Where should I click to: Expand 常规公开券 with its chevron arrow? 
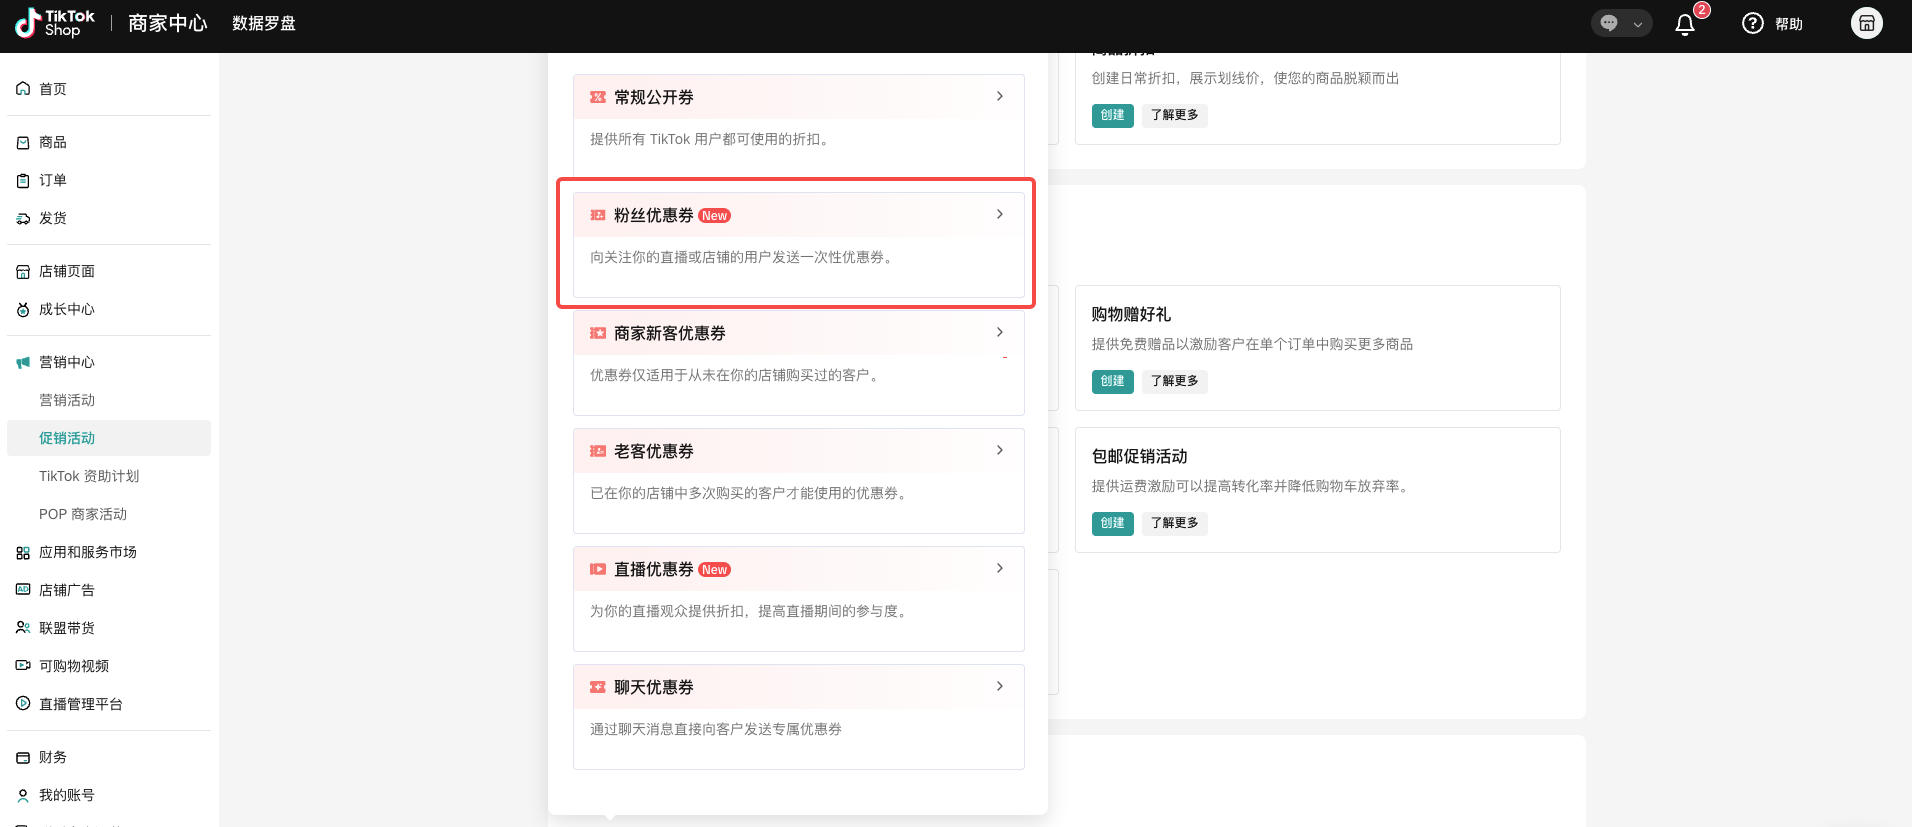coord(999,96)
